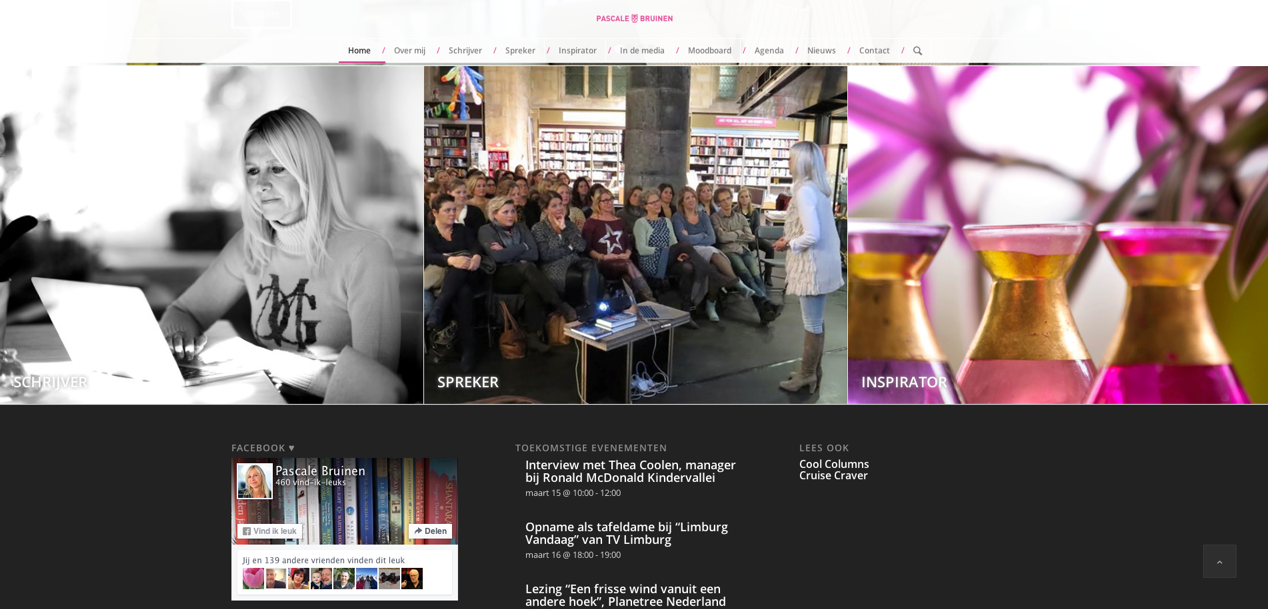Click the Pascale Bruinen logo at top
The width and height of the screenshot is (1268, 609).
coord(634,18)
